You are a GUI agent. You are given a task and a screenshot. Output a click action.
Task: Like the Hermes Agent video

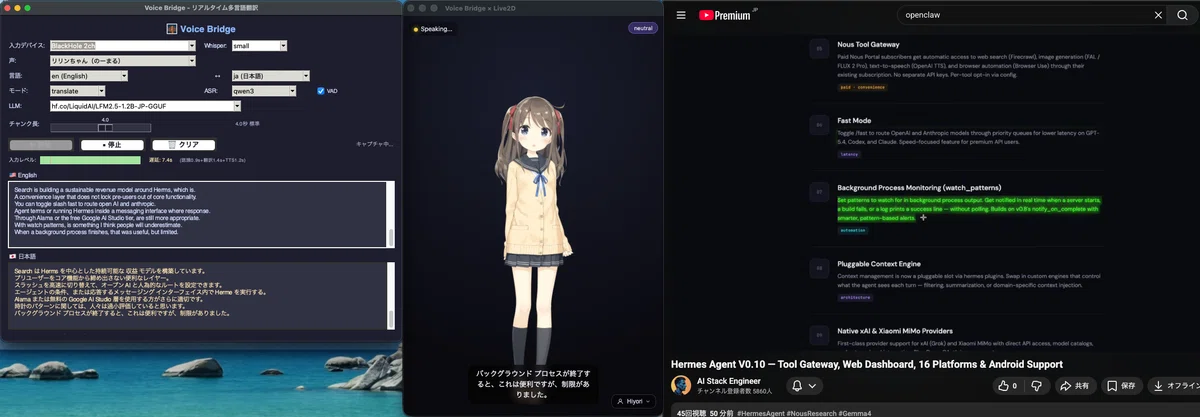[x=1007, y=385]
